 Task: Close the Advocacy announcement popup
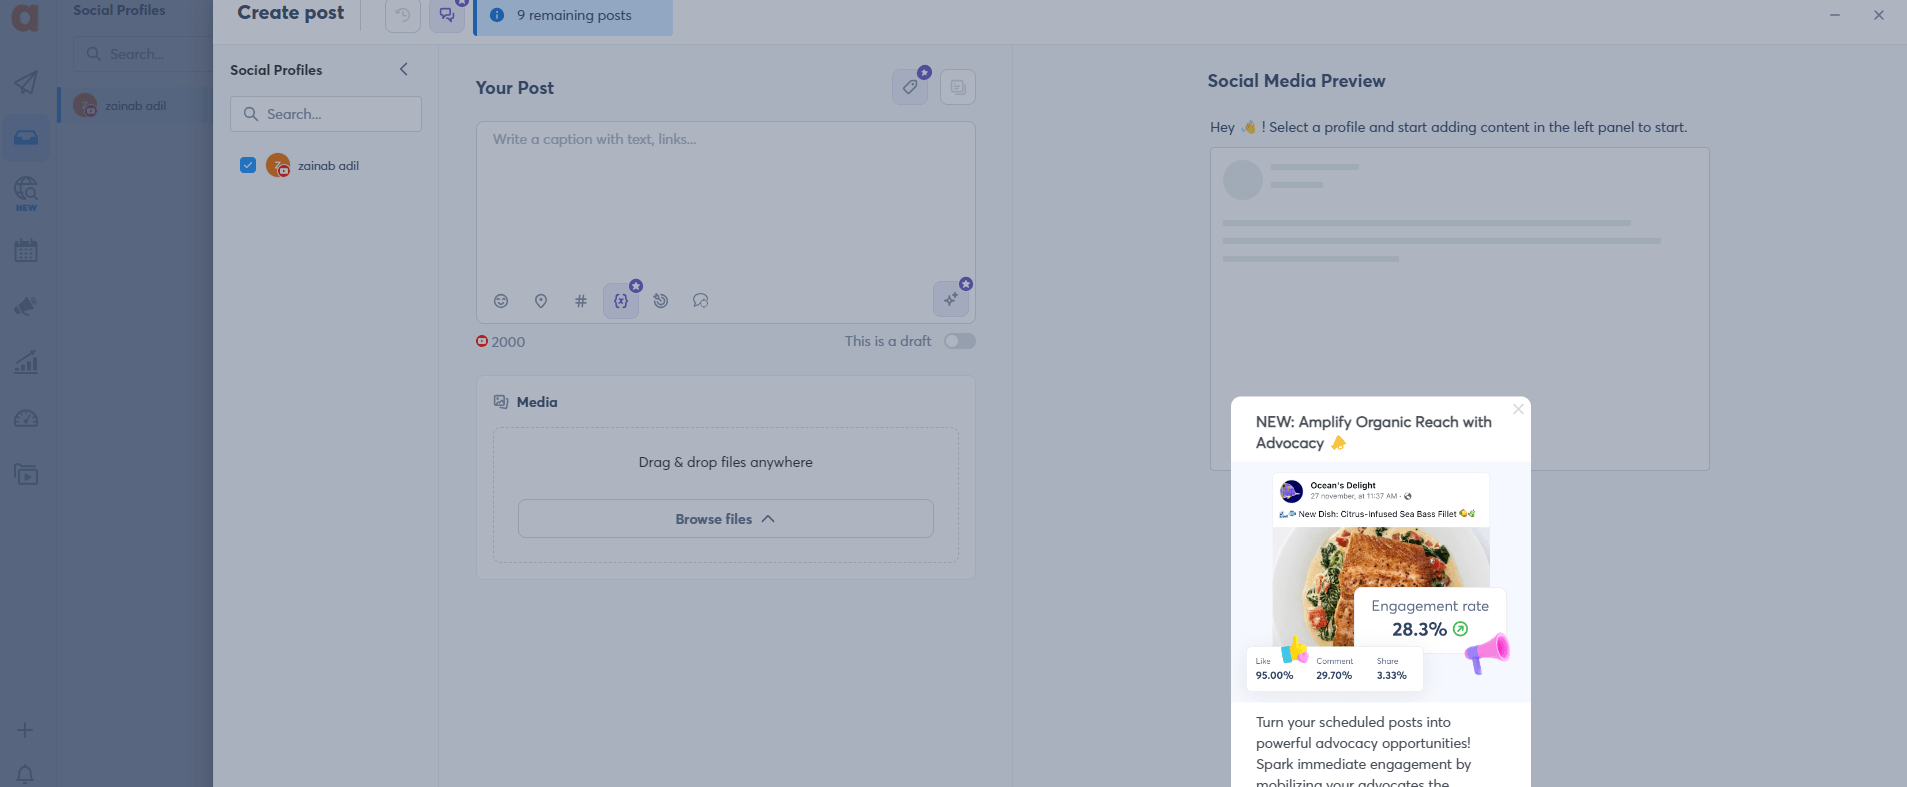(x=1518, y=409)
